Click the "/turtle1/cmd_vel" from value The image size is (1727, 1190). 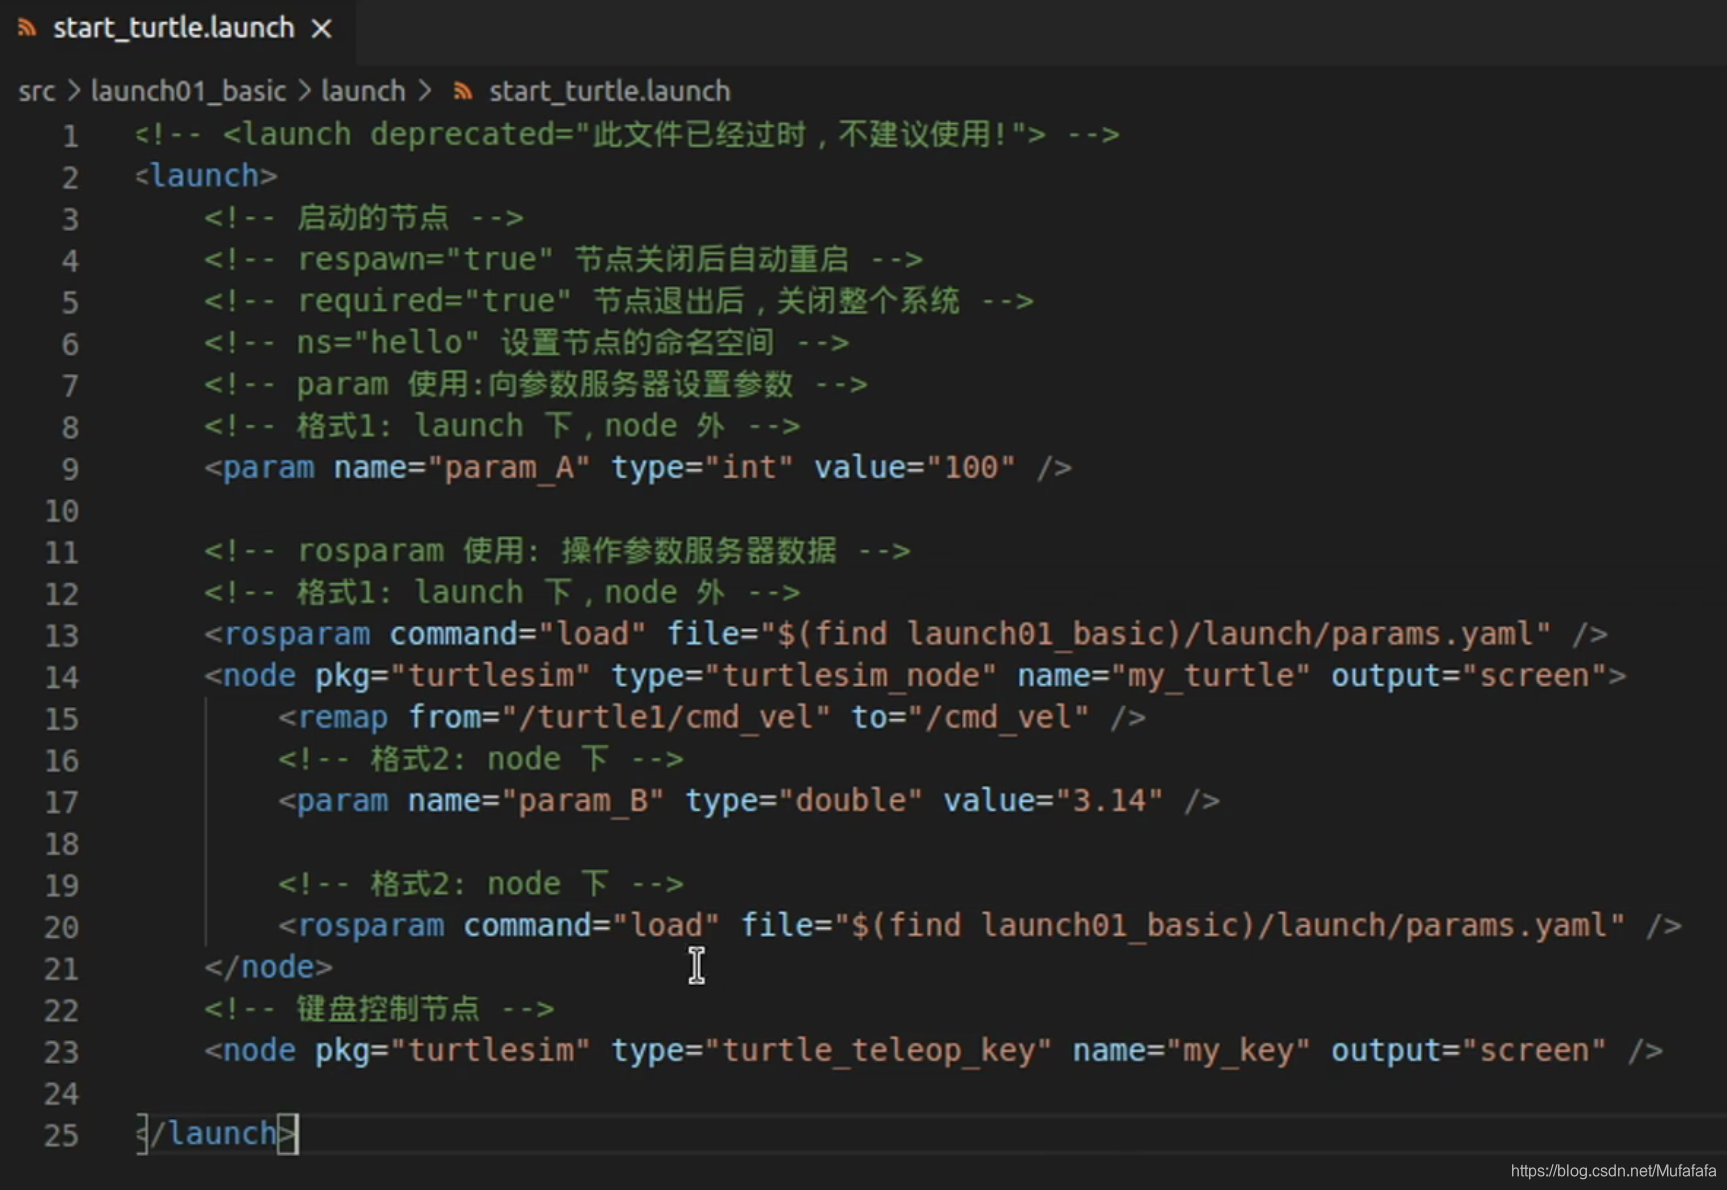(x=666, y=717)
